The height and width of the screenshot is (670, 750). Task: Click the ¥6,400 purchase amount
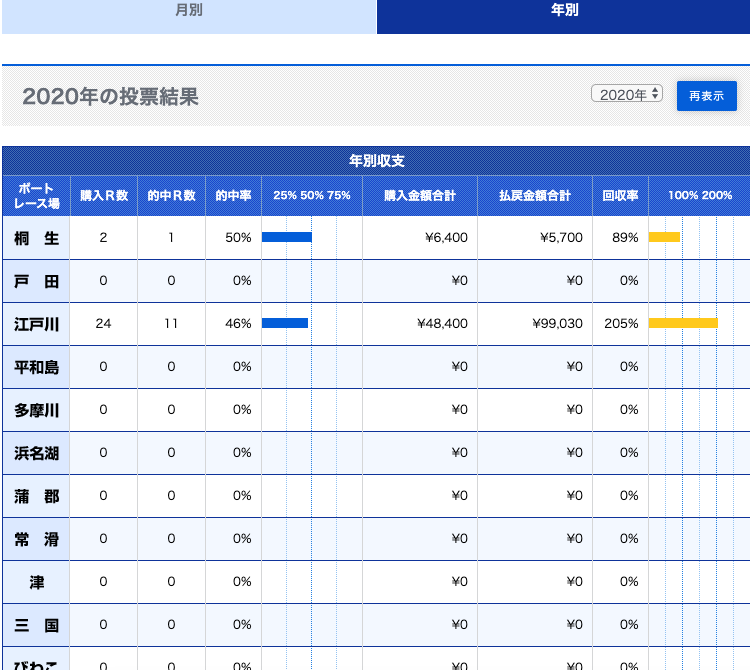click(446, 238)
